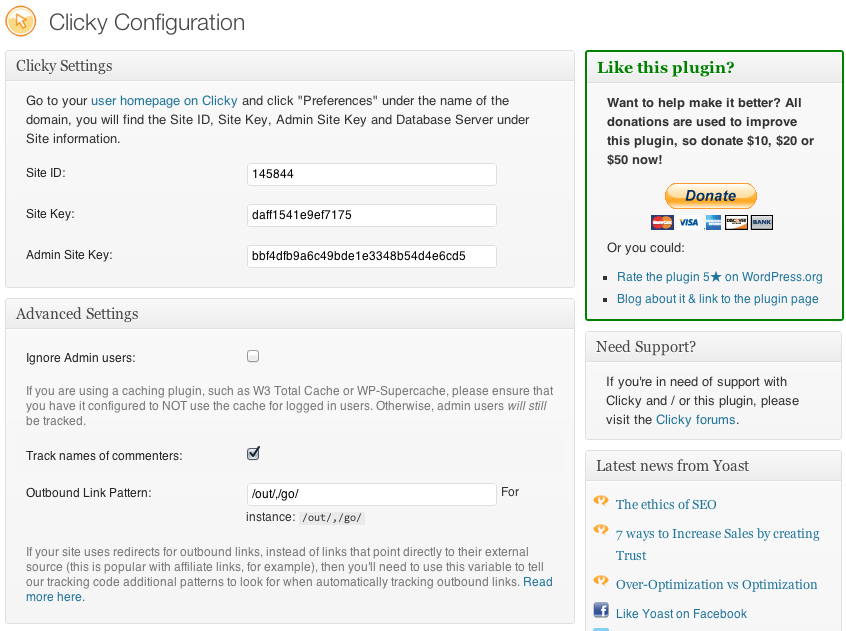Click the Visa card icon
The height and width of the screenshot is (631, 846).
click(x=688, y=222)
